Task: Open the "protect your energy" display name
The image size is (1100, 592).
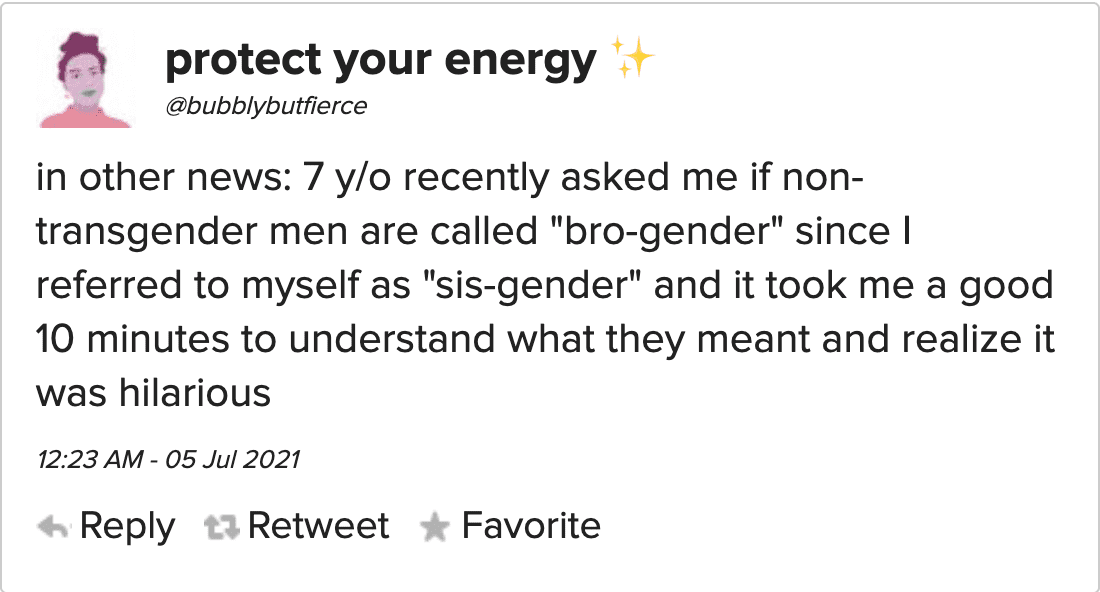Action: (381, 60)
